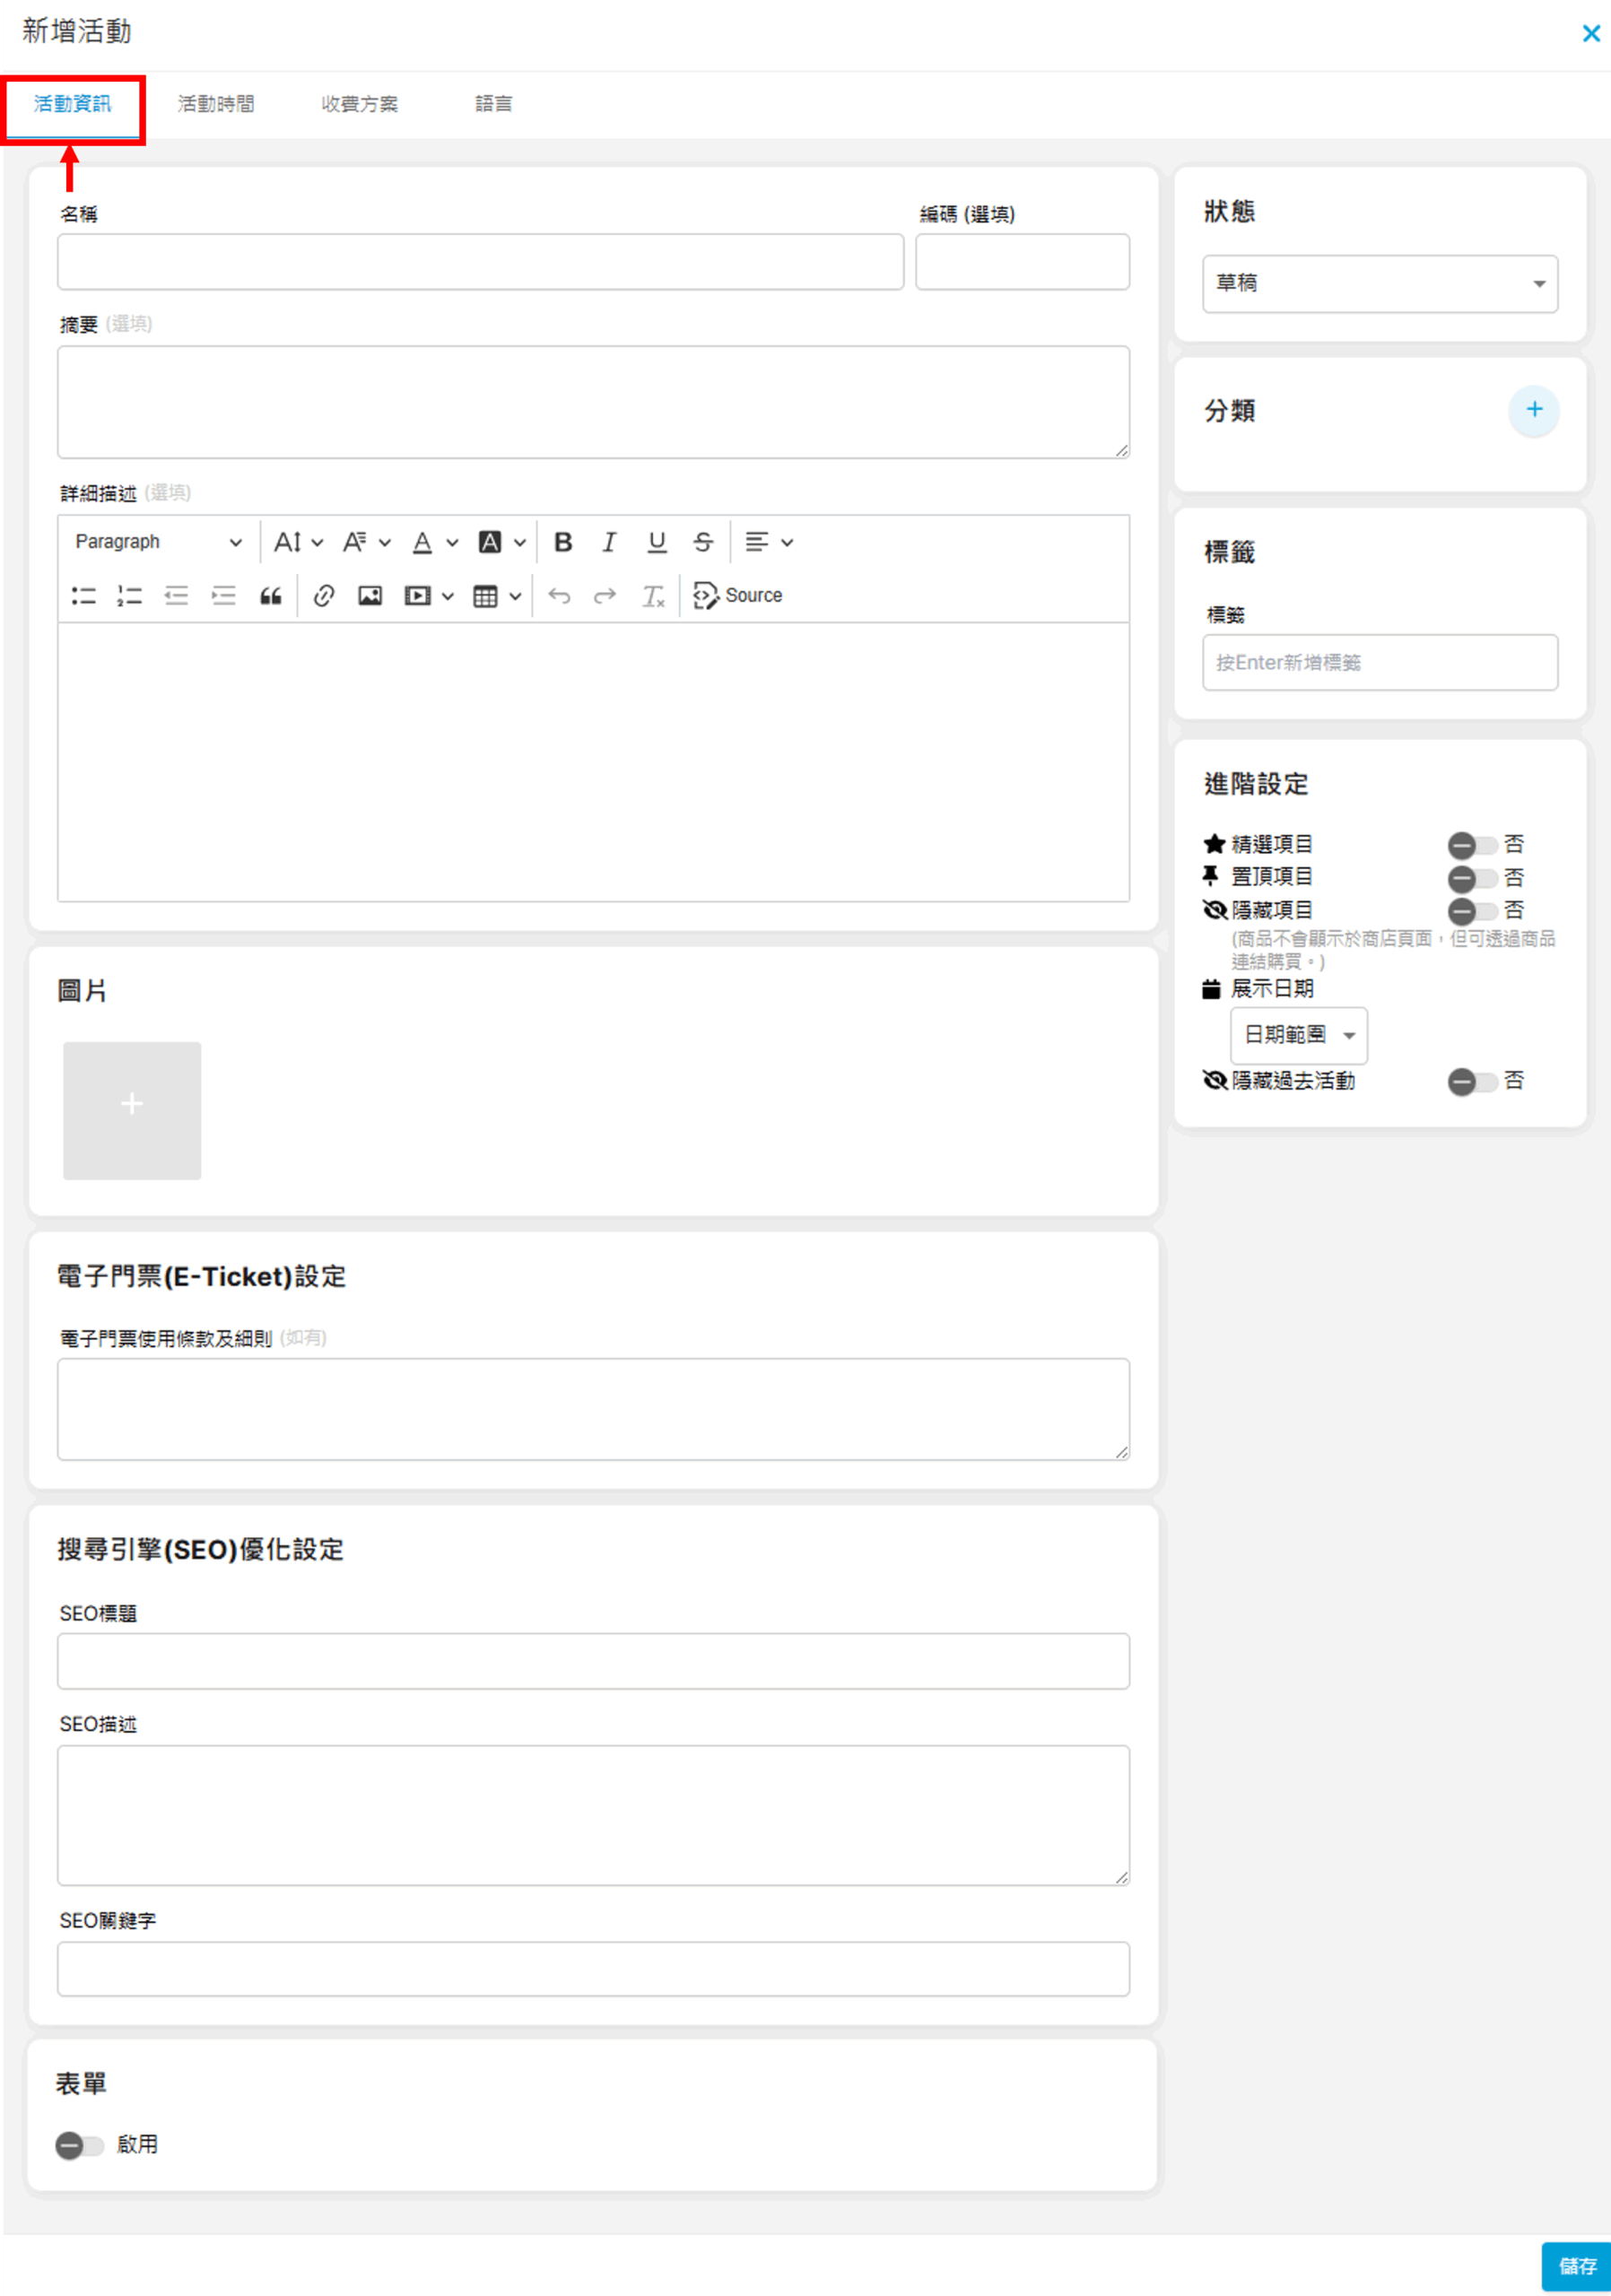
Task: Turn on the 表單 啟用 toggle
Action: [79, 2145]
